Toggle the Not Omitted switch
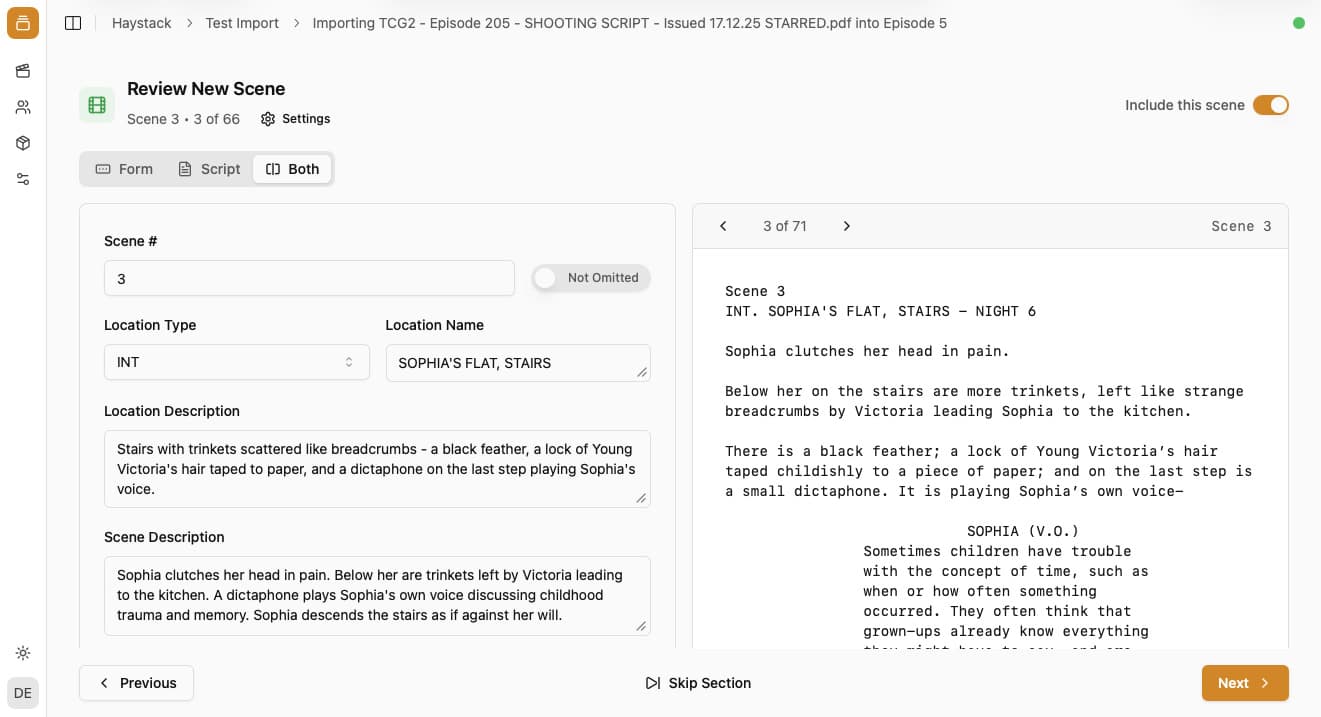The image size is (1321, 717). [x=591, y=278]
